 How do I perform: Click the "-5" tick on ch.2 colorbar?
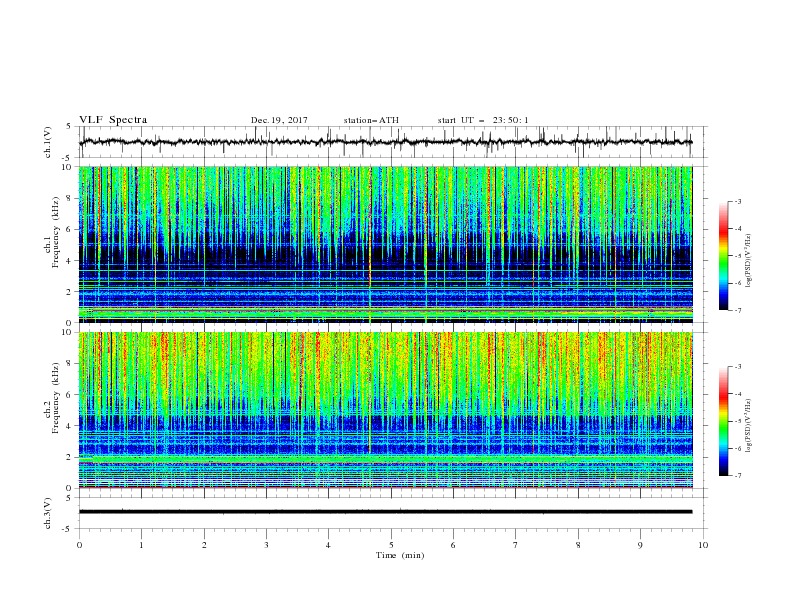[x=737, y=421]
